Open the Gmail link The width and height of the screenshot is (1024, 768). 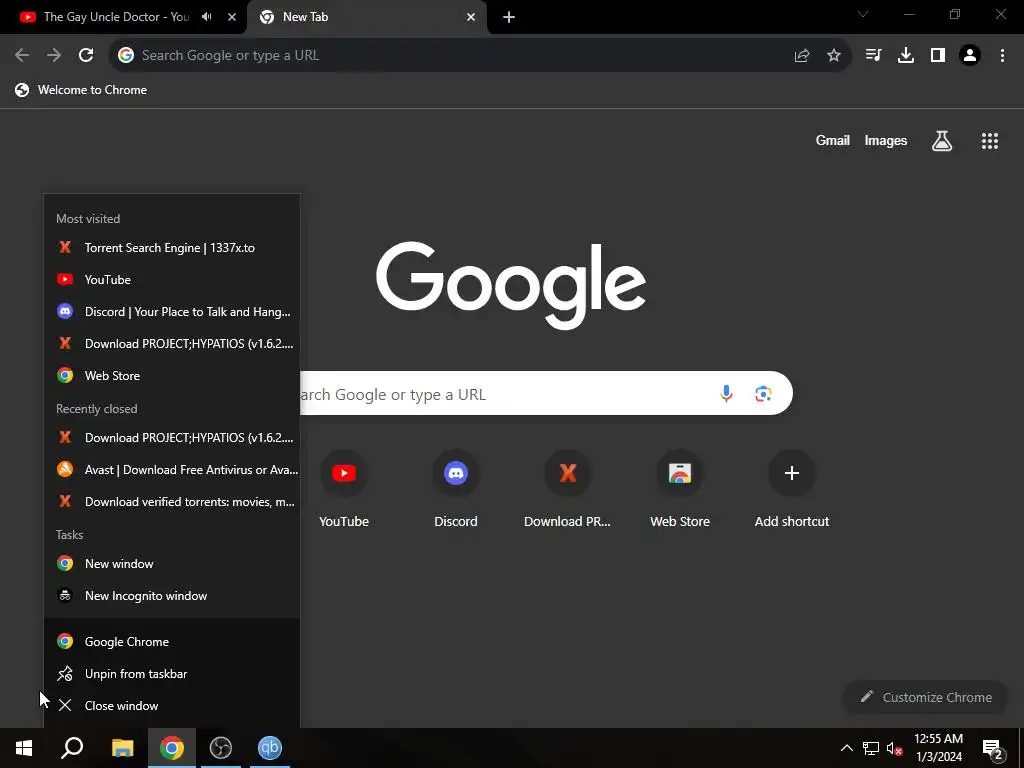833,140
